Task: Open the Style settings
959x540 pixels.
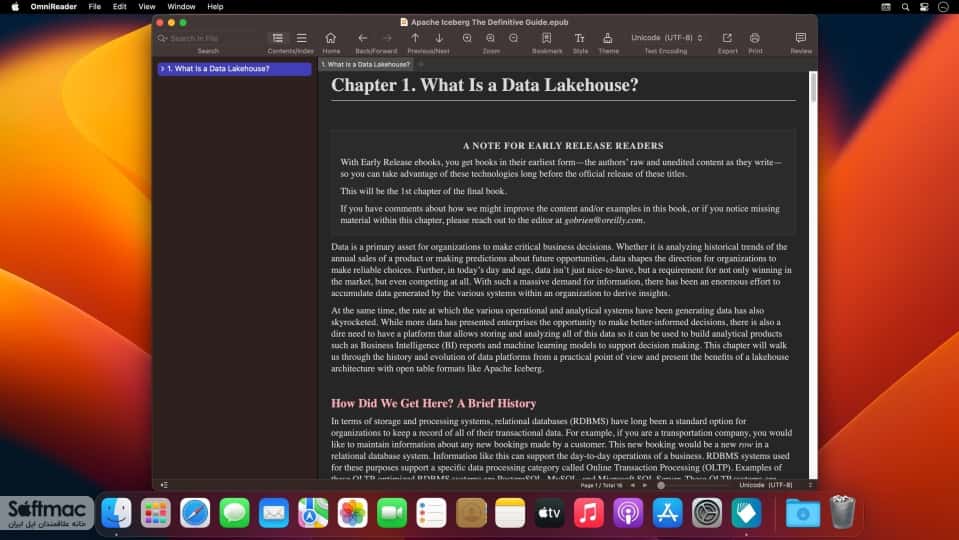Action: 579,38
